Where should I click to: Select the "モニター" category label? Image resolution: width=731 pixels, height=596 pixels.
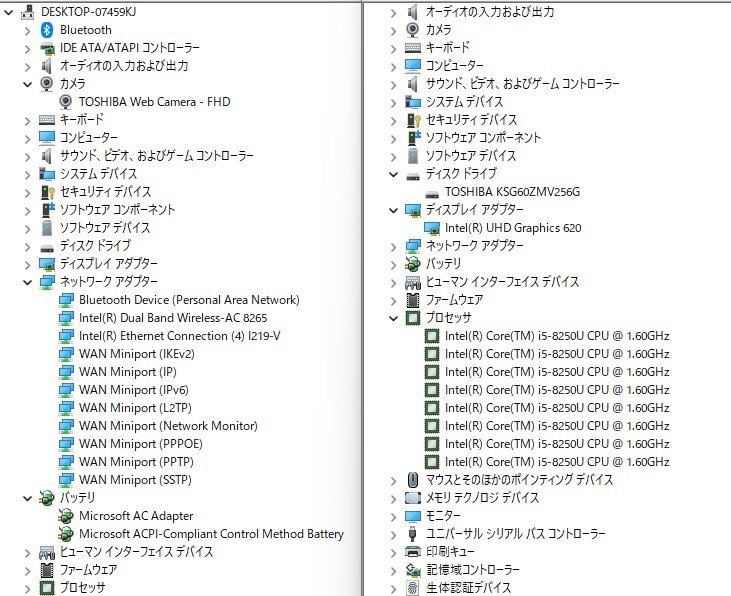[443, 516]
